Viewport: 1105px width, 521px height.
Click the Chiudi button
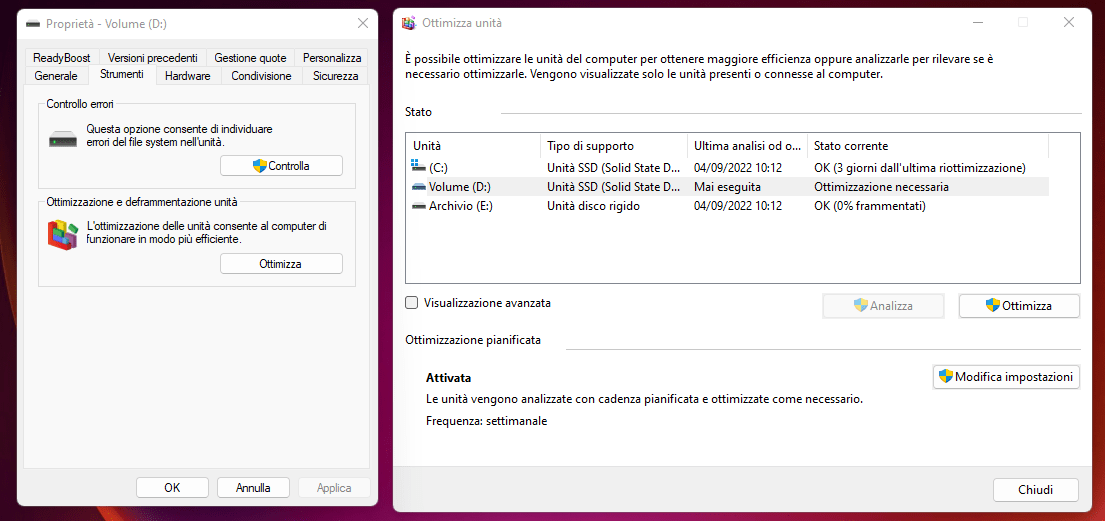click(x=1035, y=490)
